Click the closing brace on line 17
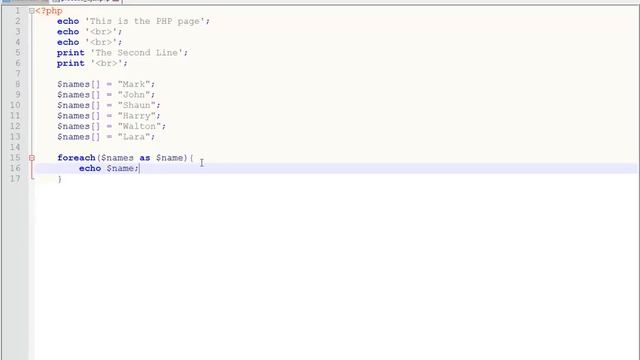The height and width of the screenshot is (360, 640). pos(60,179)
